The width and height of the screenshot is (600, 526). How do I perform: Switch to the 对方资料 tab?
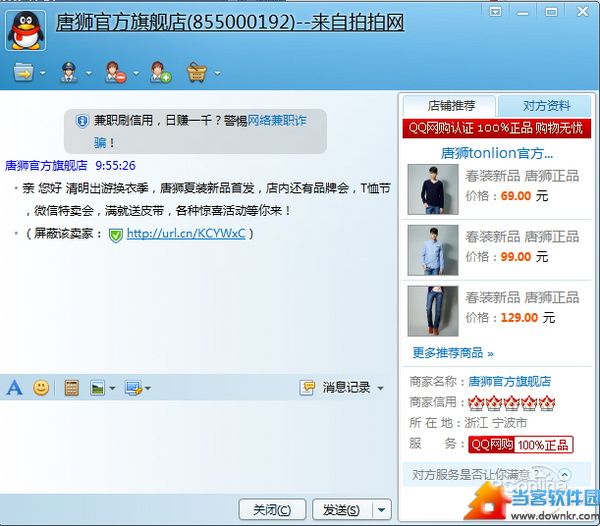pos(546,106)
